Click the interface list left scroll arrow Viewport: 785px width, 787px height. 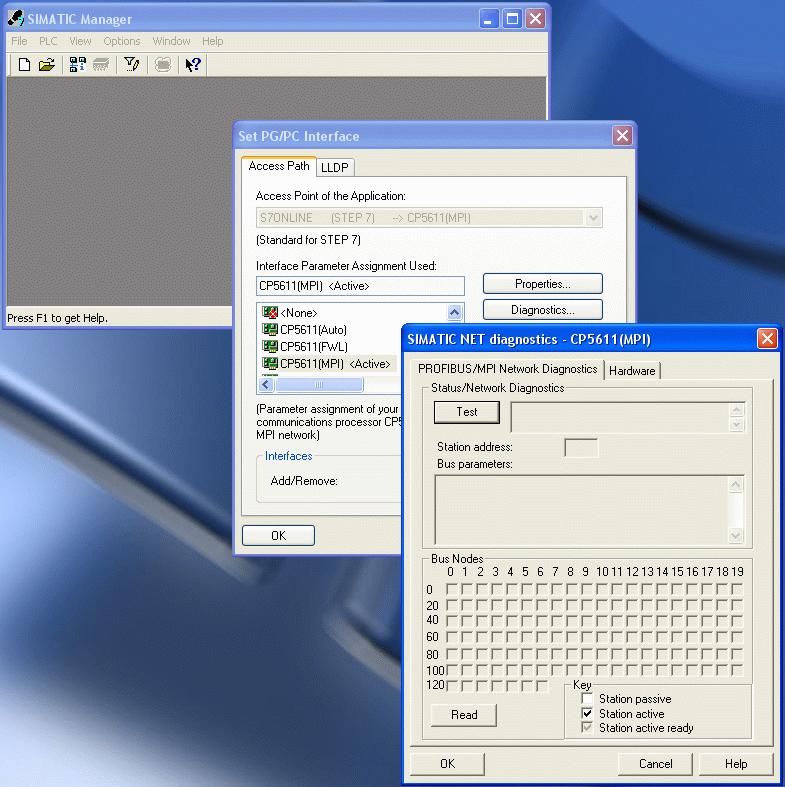pos(266,385)
